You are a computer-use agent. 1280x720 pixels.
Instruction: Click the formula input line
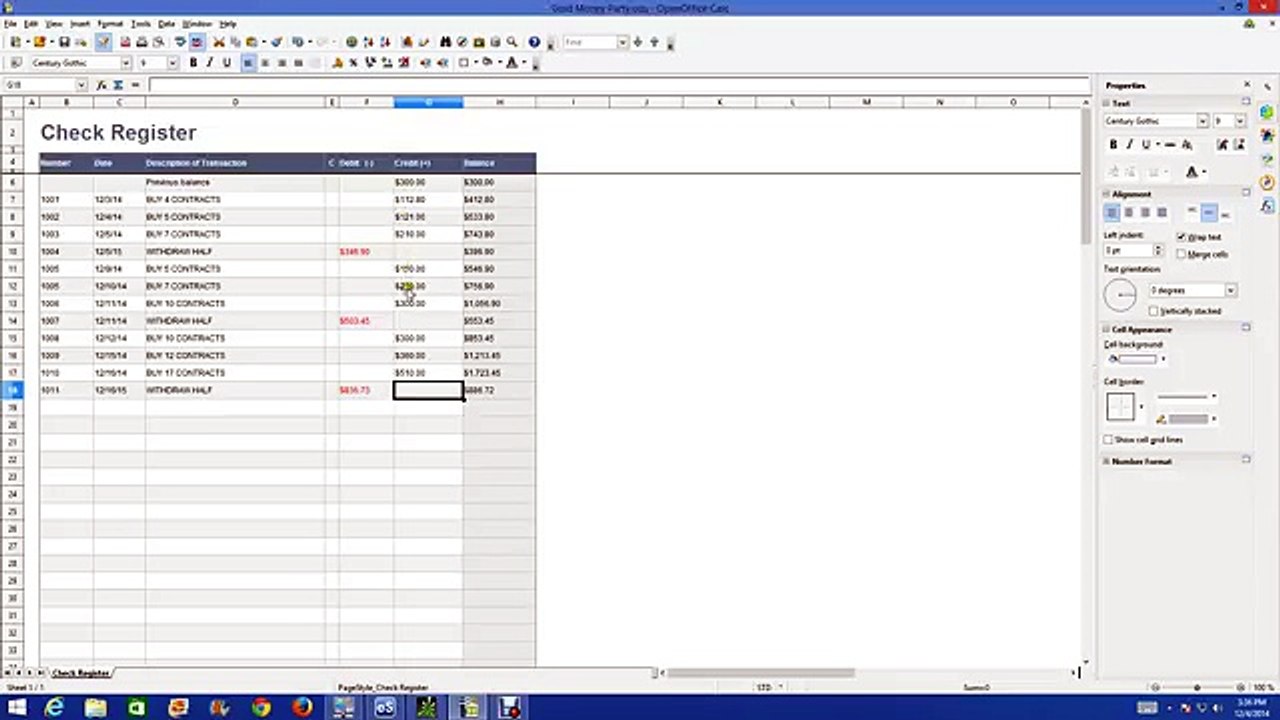point(618,85)
